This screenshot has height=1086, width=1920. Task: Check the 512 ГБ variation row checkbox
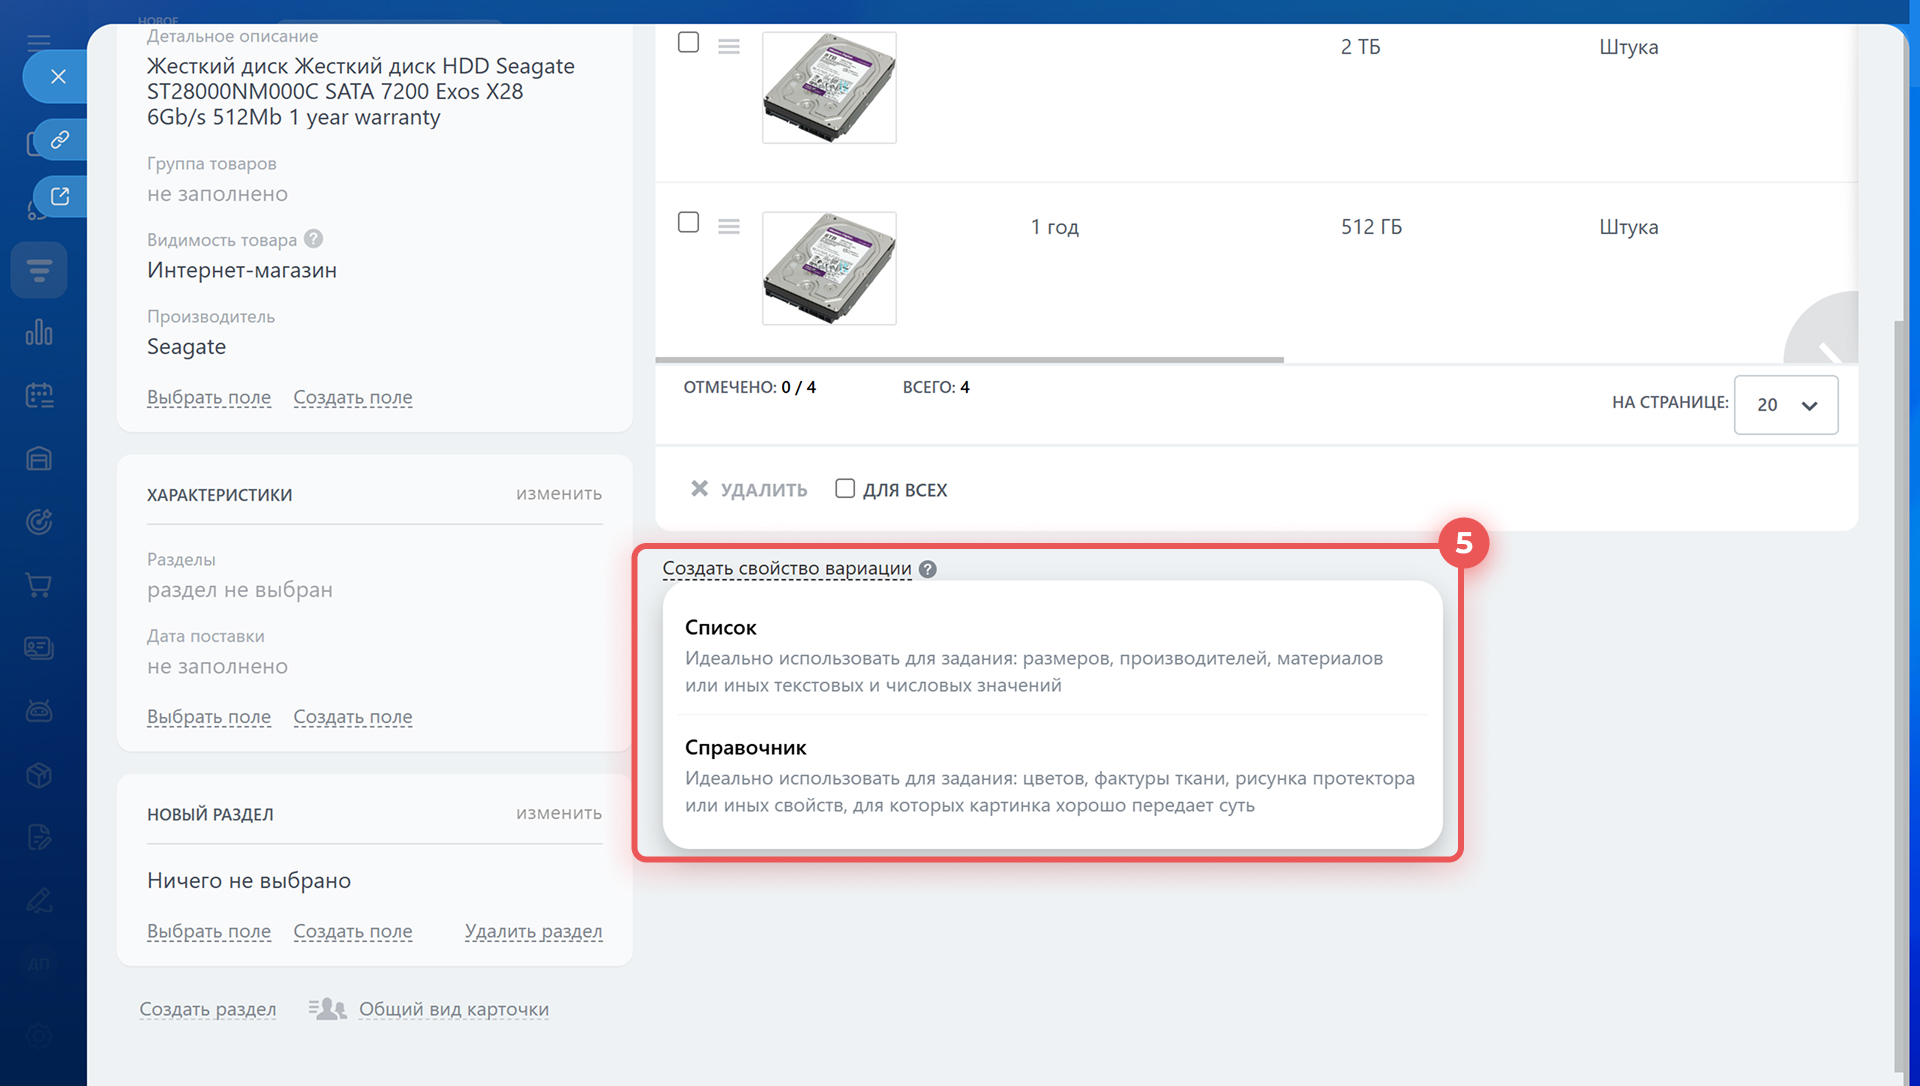(688, 222)
